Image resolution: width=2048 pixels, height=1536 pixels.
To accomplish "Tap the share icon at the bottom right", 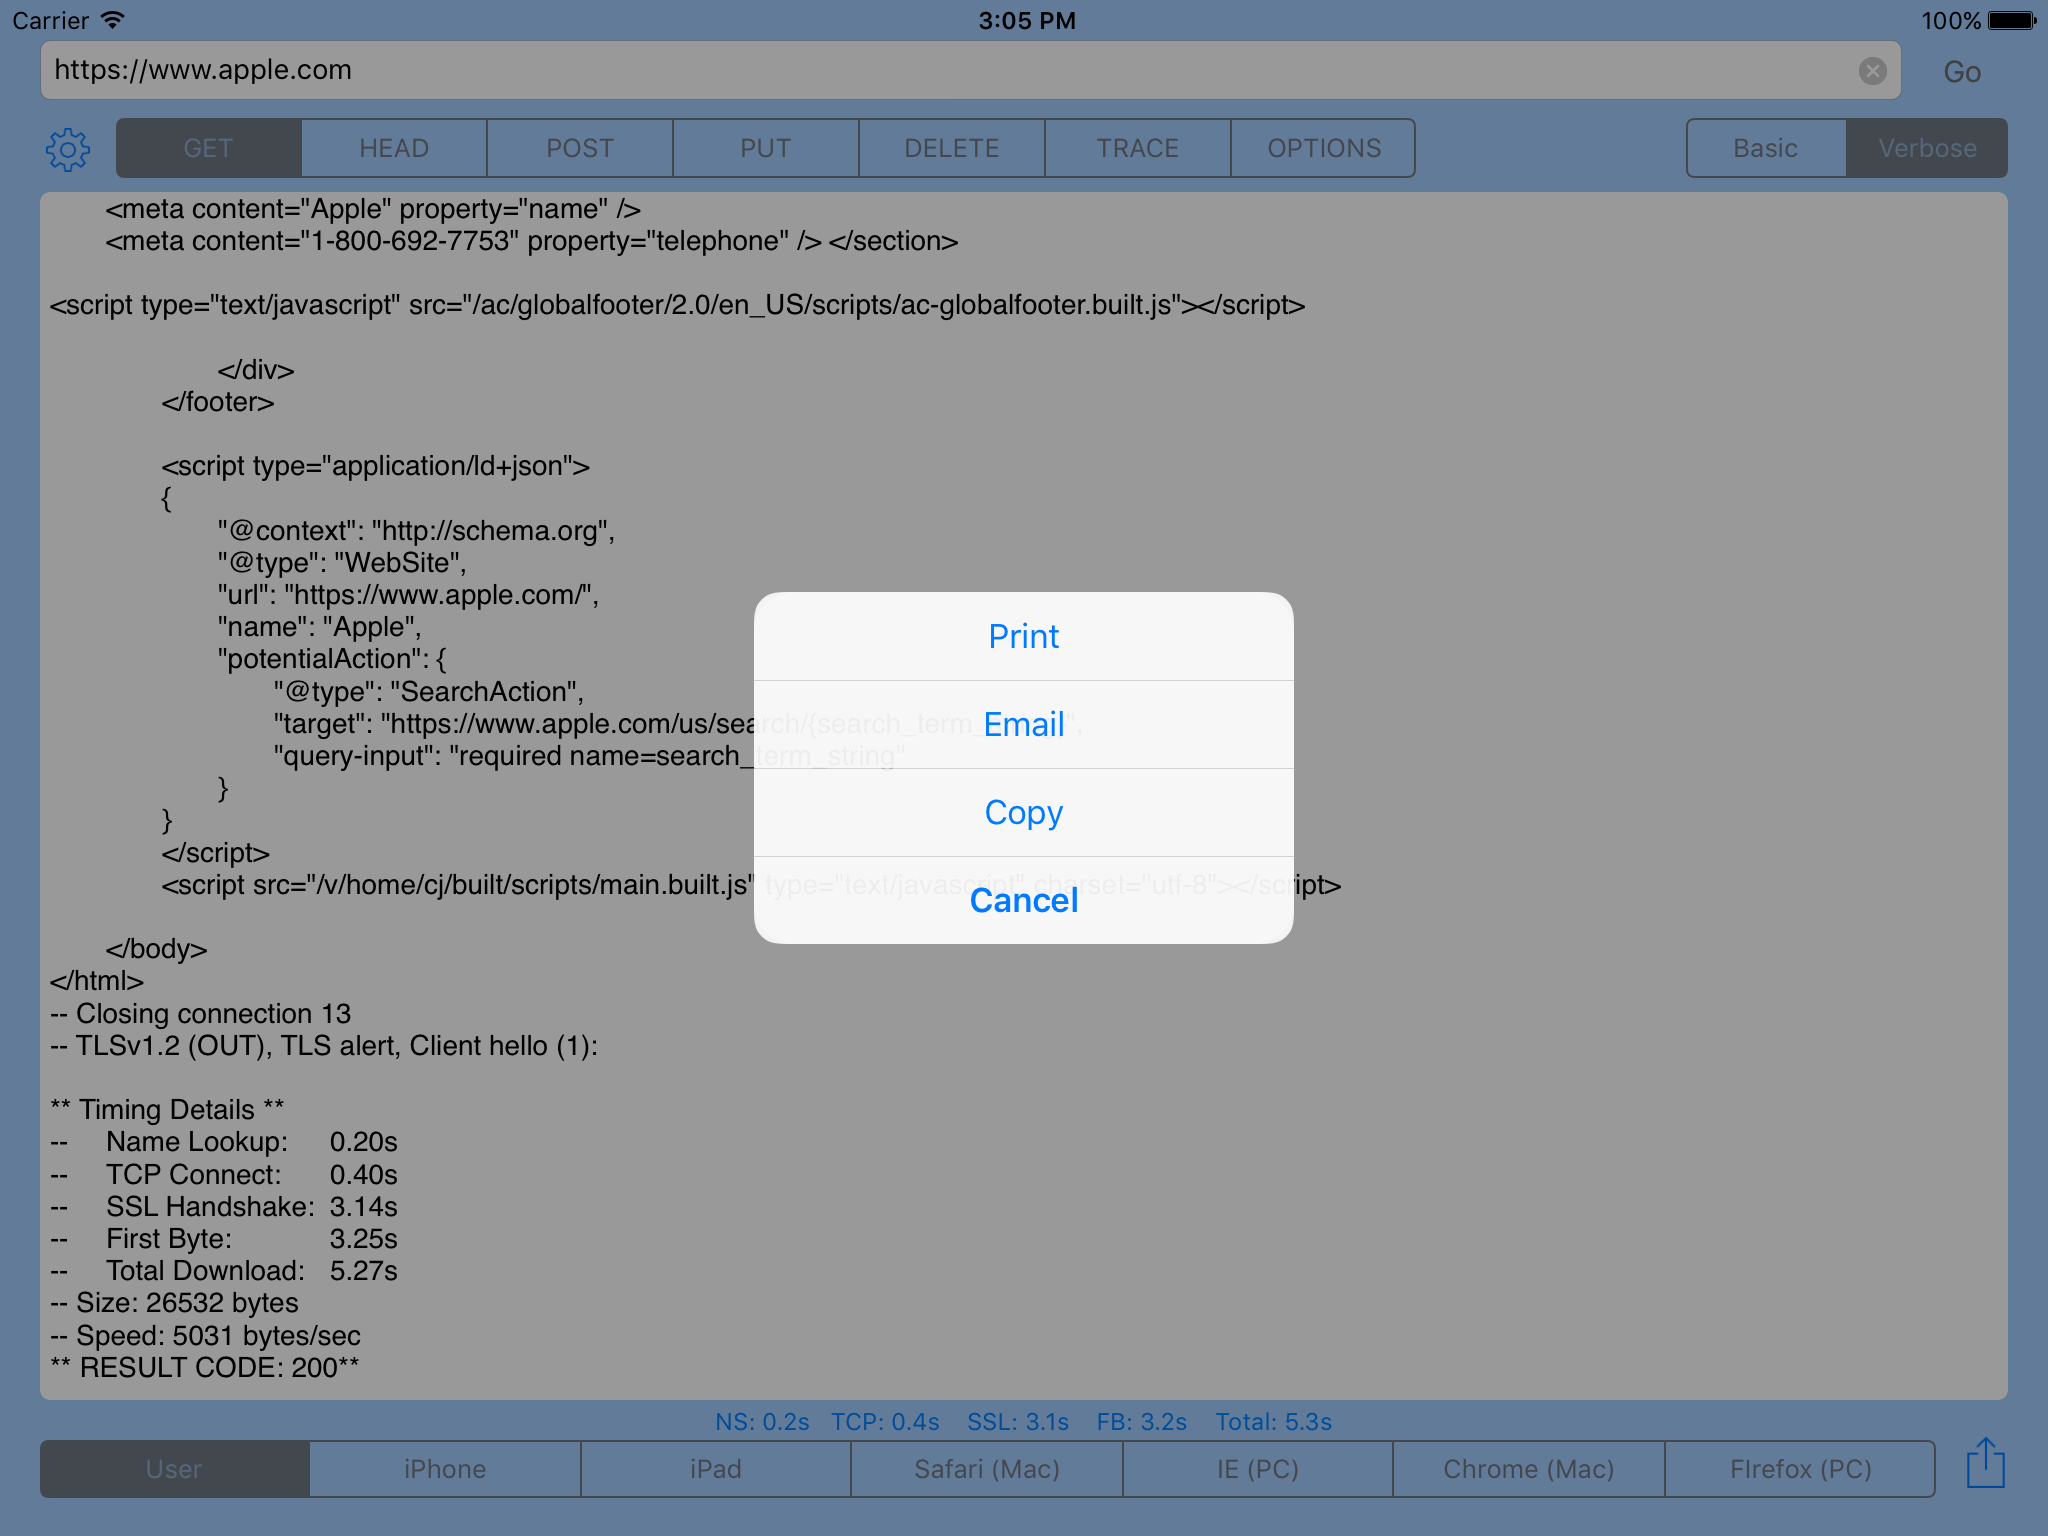I will (1985, 1464).
